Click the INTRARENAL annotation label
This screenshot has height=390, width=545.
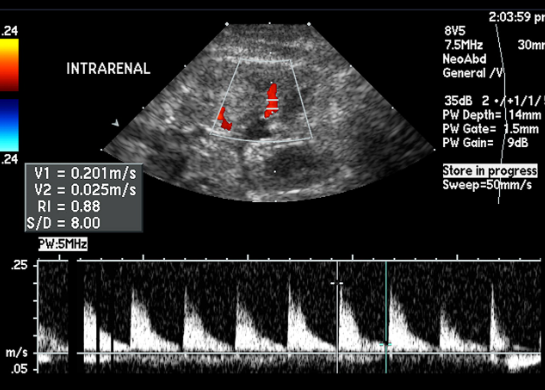pos(108,69)
